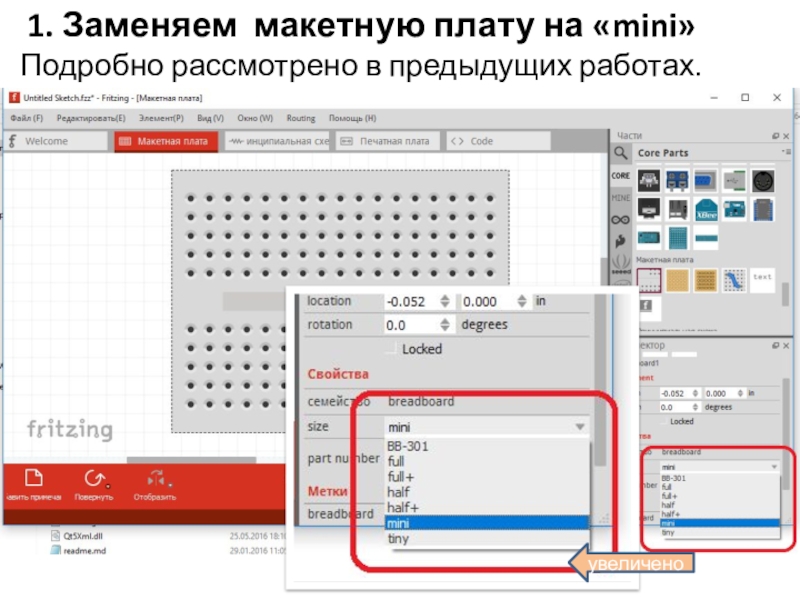Pick the blue chip module part
The width and height of the screenshot is (800, 600).
pos(763,210)
